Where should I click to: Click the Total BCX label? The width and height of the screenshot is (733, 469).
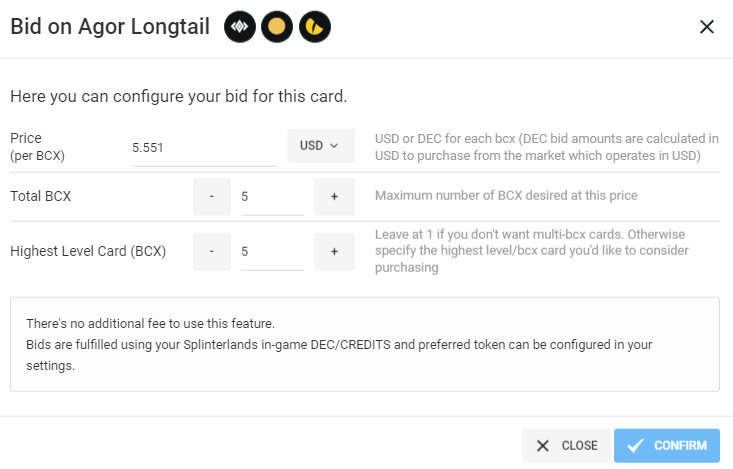click(41, 196)
